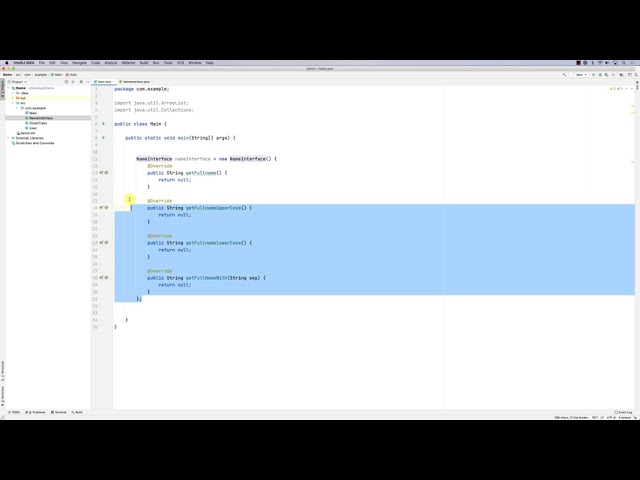The height and width of the screenshot is (480, 640).
Task: Click run gutter arrow beside class Main
Action: click(x=103, y=124)
